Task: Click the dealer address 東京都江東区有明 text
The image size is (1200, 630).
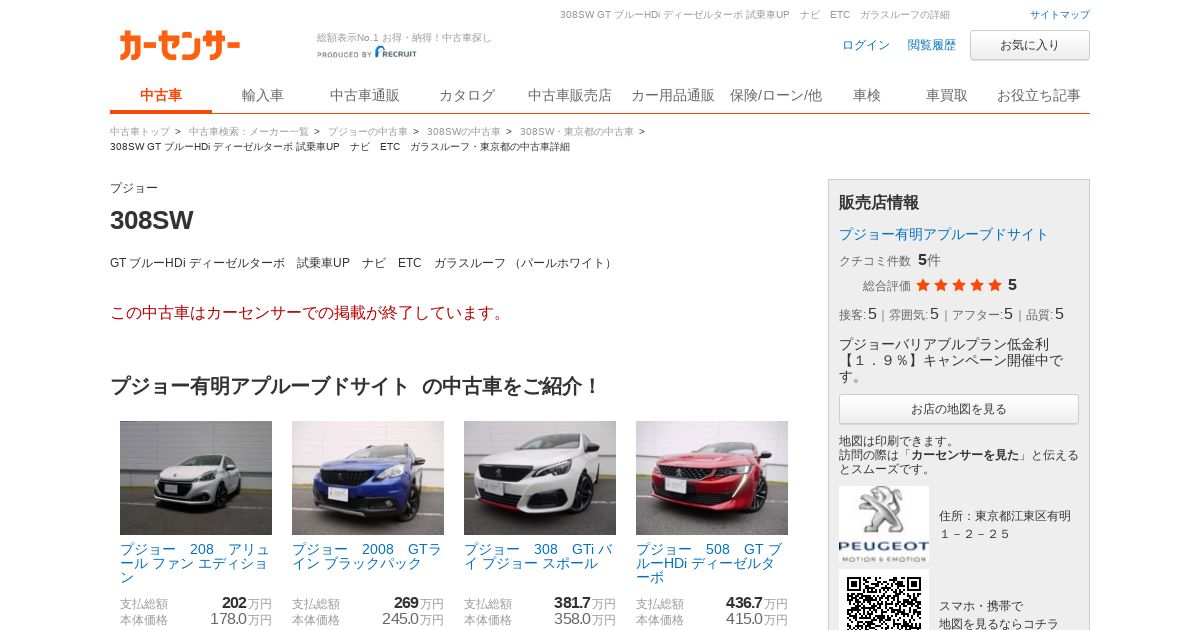Action: pos(1005,525)
